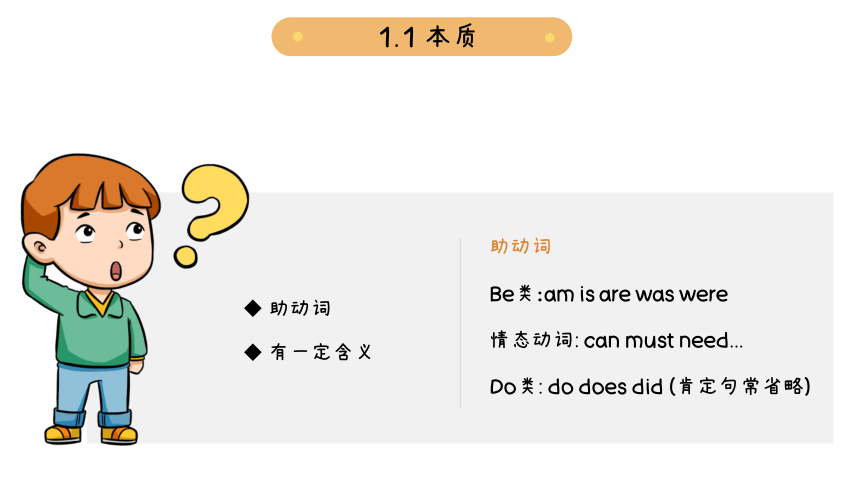Click the orange 助动词 heading
Image resolution: width=860 pixels, height=484 pixels.
click(x=520, y=246)
